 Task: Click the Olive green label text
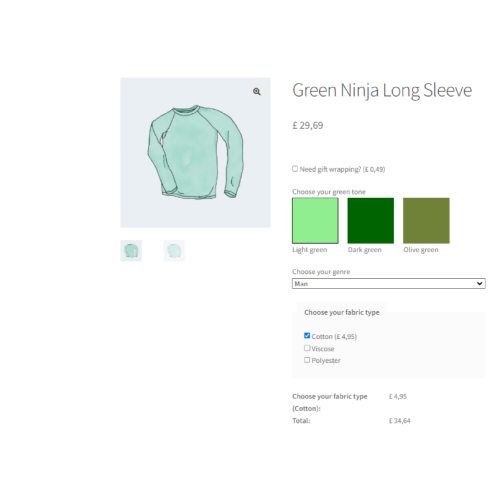421,250
